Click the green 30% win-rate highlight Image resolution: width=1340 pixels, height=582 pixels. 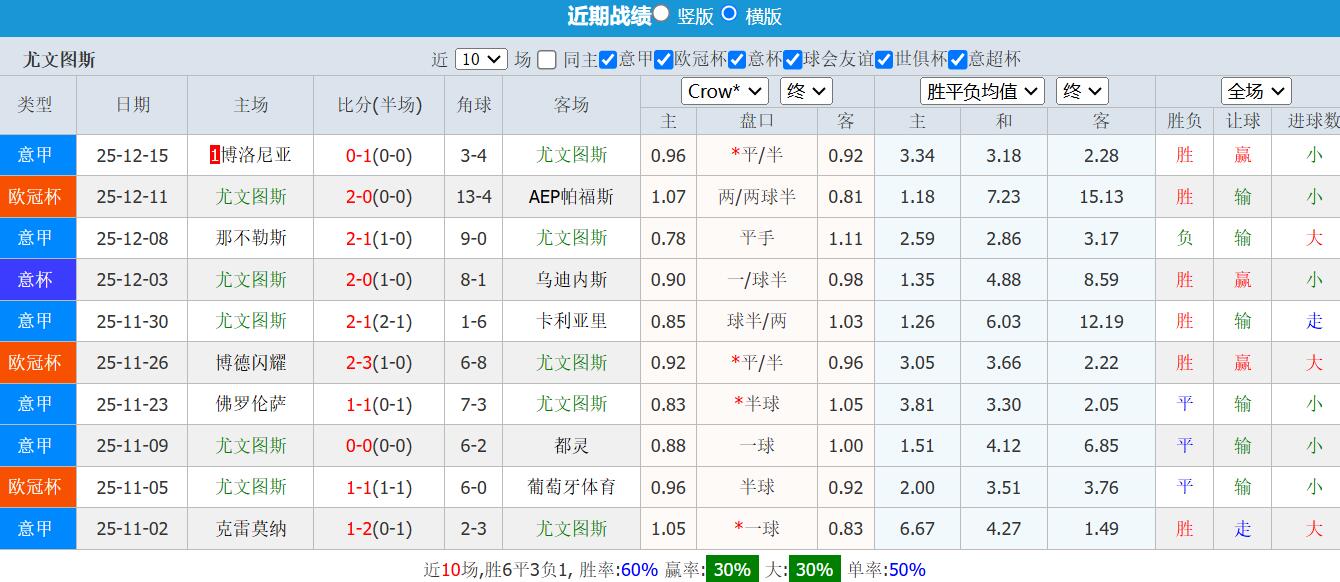[x=731, y=568]
